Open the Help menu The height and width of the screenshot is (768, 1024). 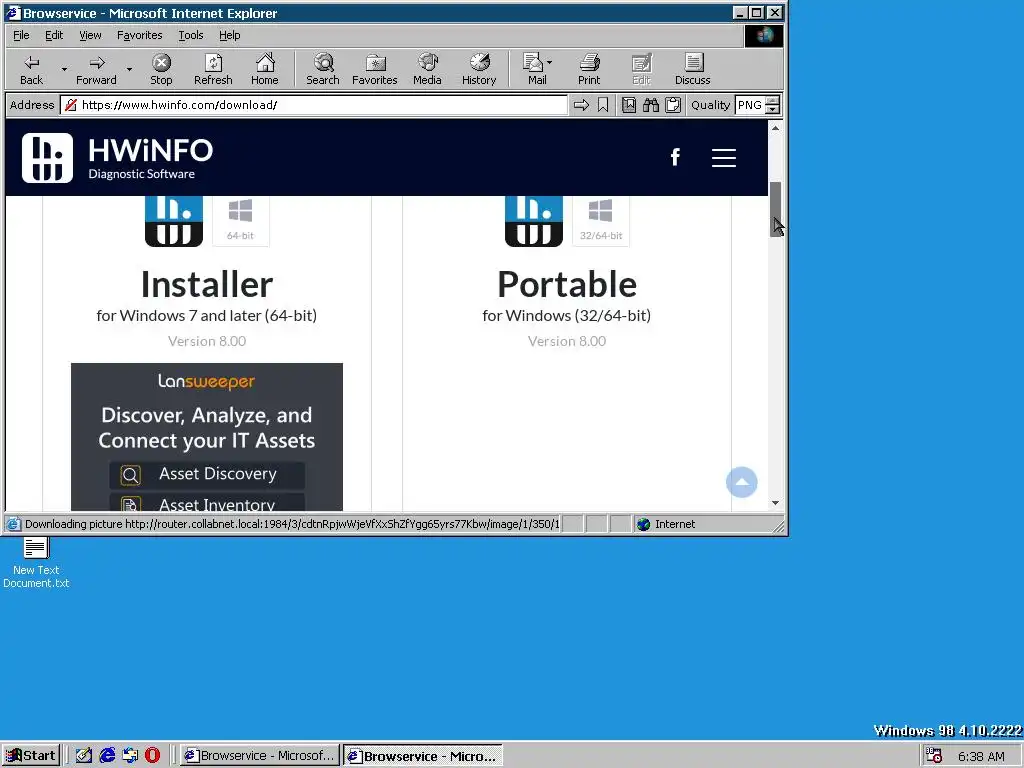tap(229, 35)
